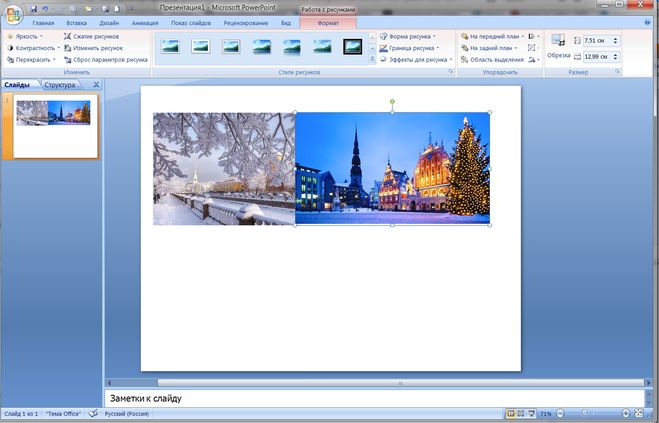The height and width of the screenshot is (423, 659).
Task: Click Reset Picture (Сброс параметров рисунка)
Action: tap(105, 60)
